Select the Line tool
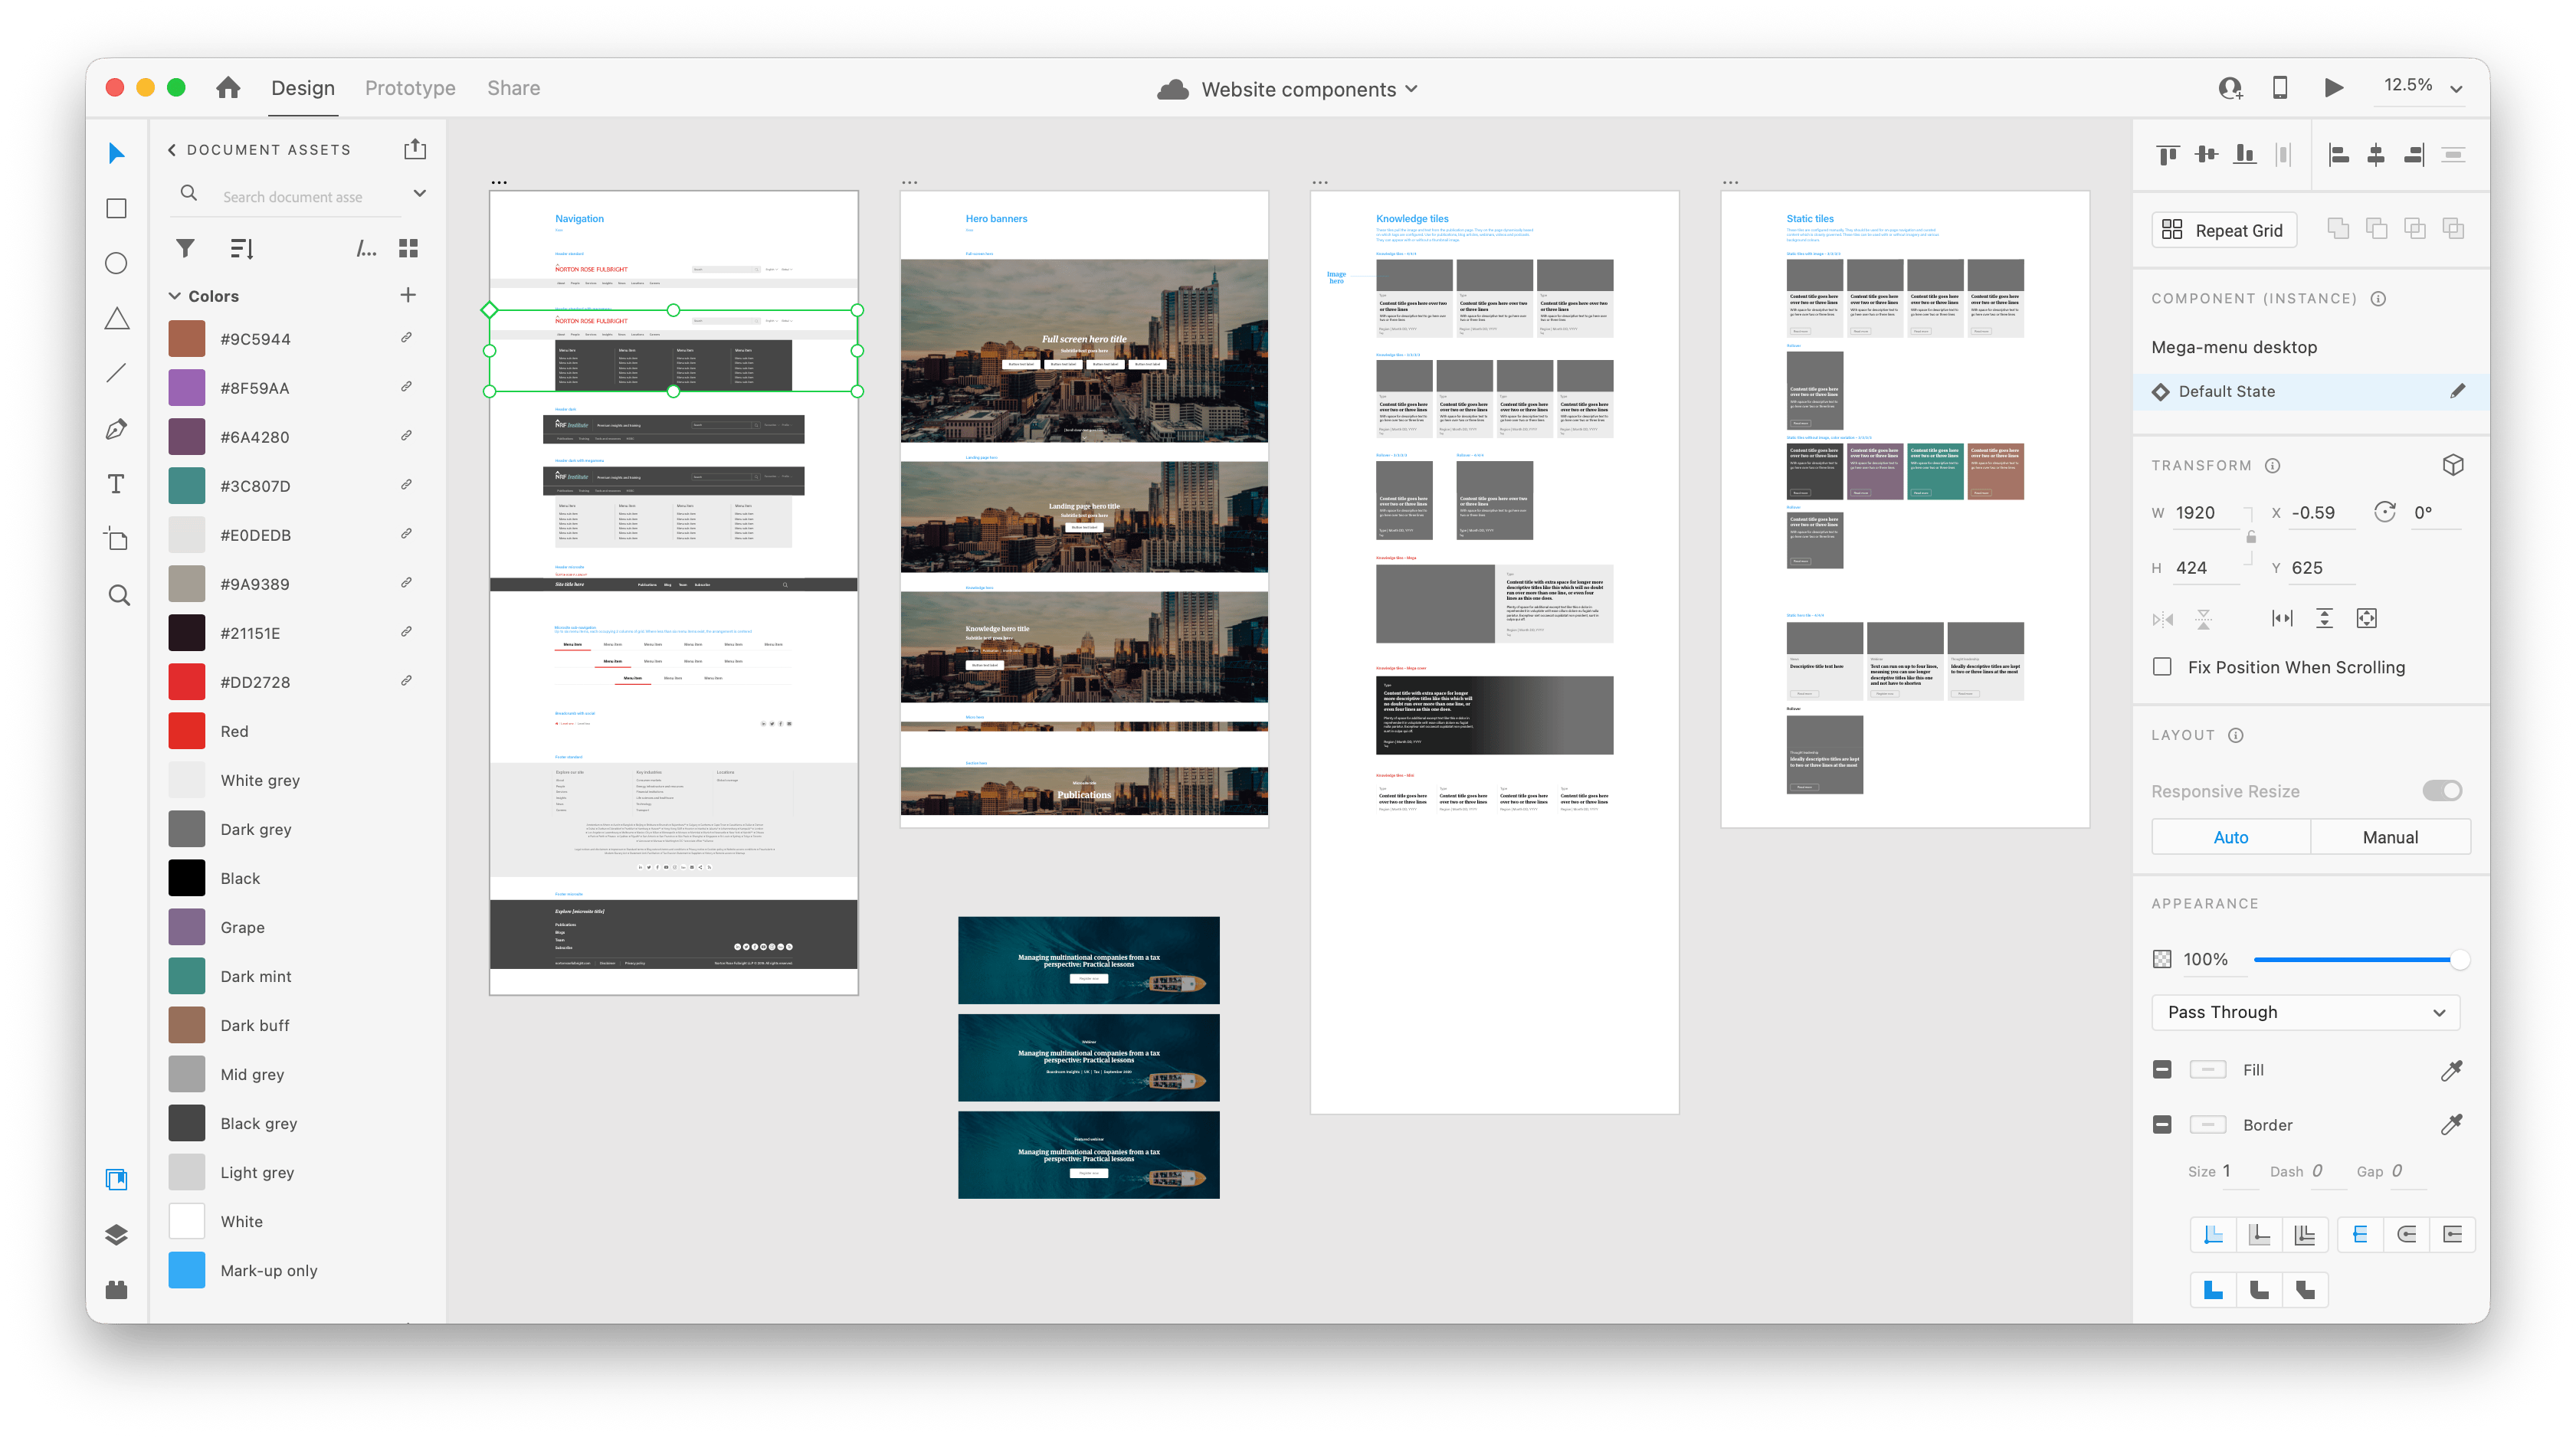Screen dimensions: 2576x1437 click(116, 373)
